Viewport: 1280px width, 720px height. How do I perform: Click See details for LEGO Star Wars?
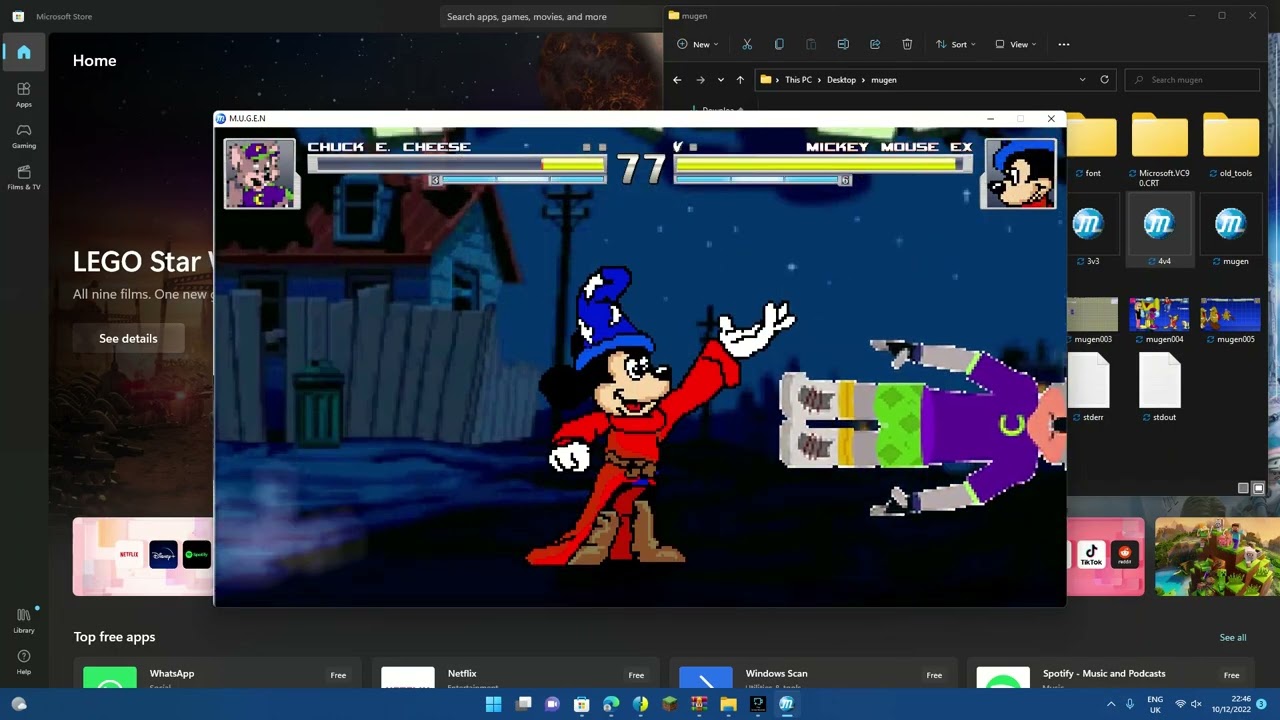coord(128,338)
